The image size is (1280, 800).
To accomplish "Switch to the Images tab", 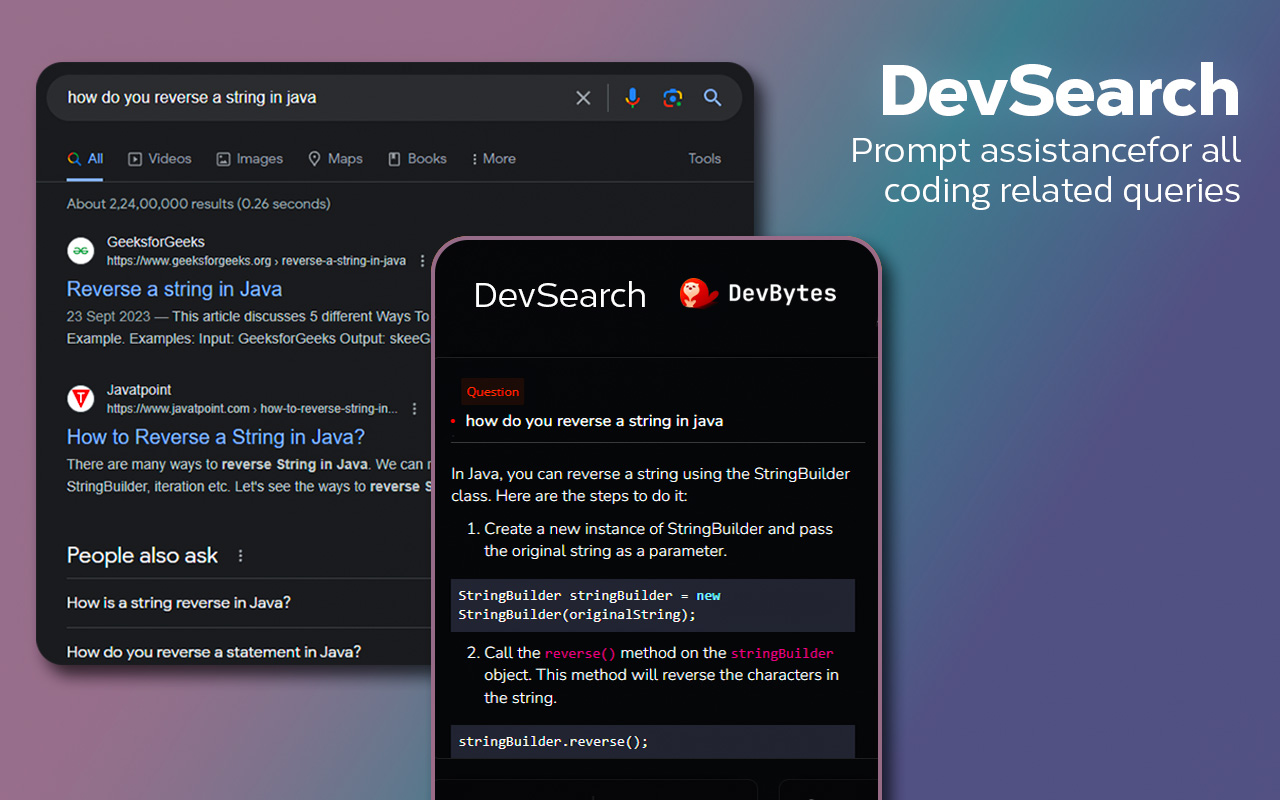I will point(250,159).
